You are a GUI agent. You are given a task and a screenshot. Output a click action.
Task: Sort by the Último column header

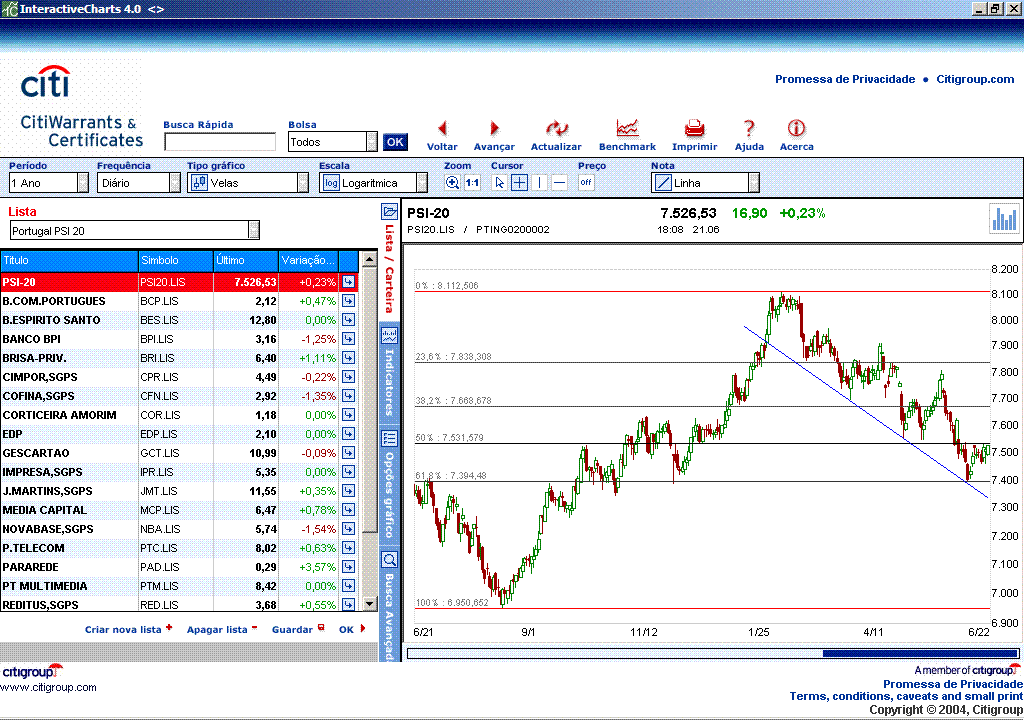coord(246,260)
